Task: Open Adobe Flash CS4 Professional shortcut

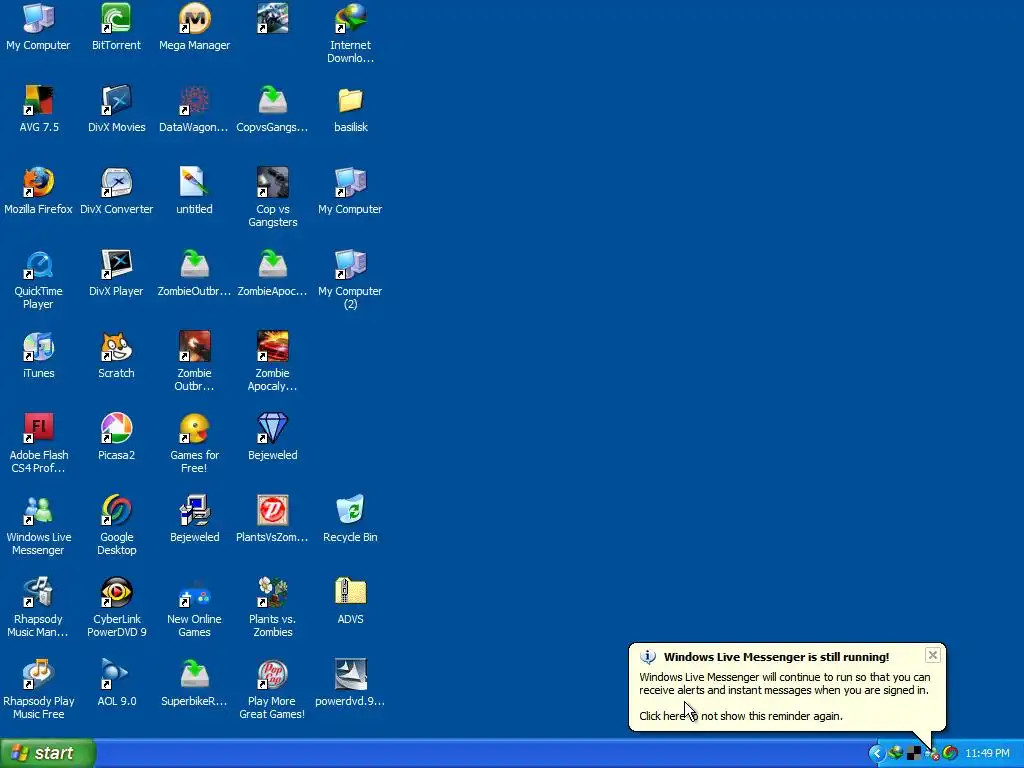Action: [x=39, y=444]
